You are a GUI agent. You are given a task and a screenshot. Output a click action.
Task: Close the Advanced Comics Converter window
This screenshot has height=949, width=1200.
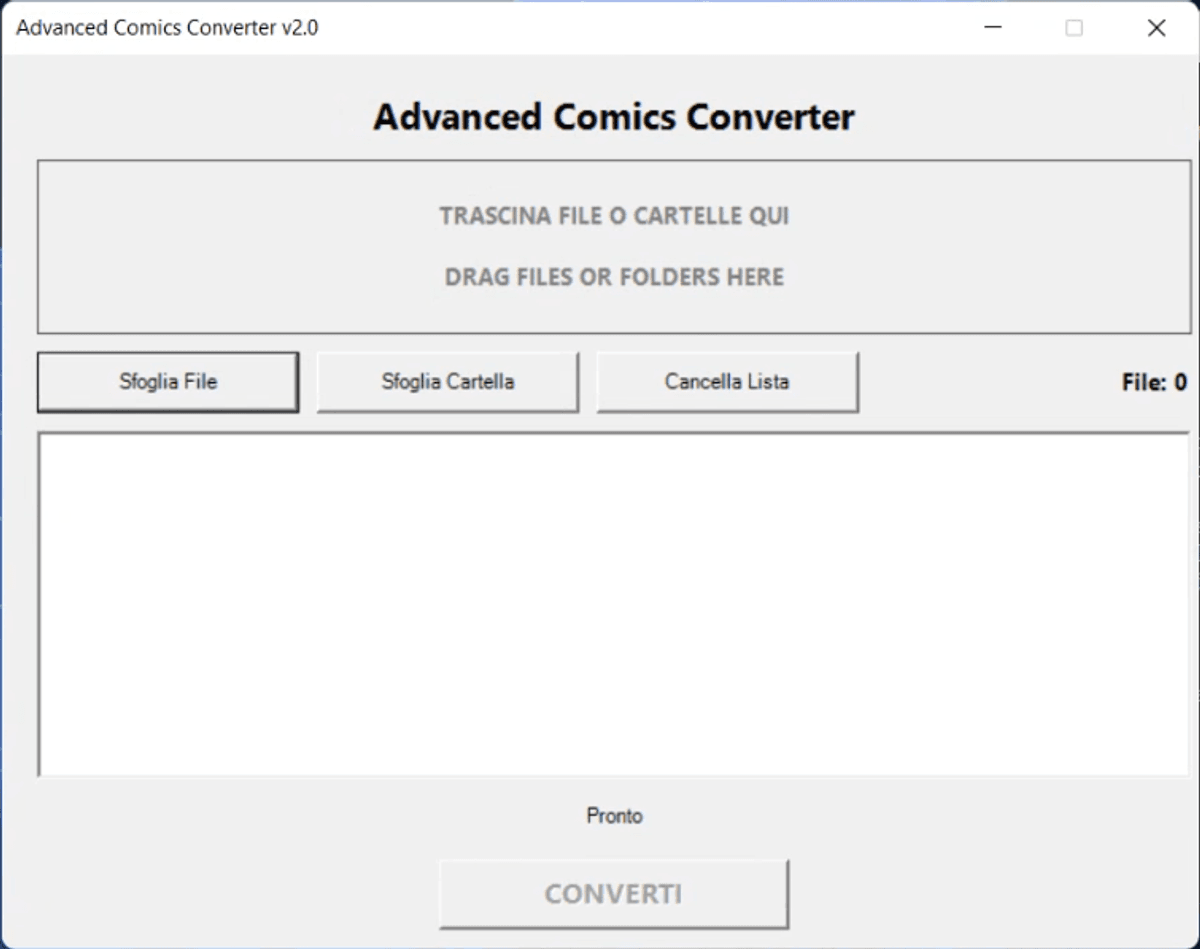click(x=1157, y=28)
